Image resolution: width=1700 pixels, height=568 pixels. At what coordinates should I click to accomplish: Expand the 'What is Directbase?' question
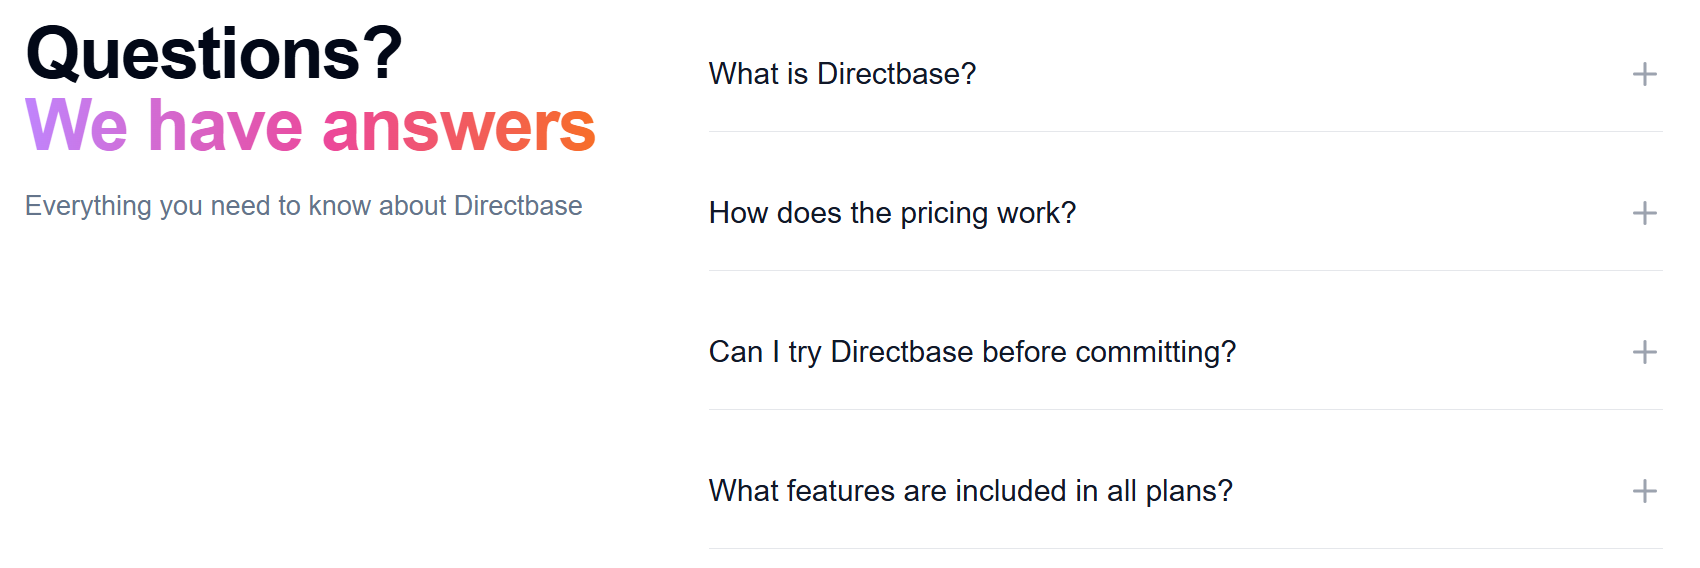pos(842,74)
